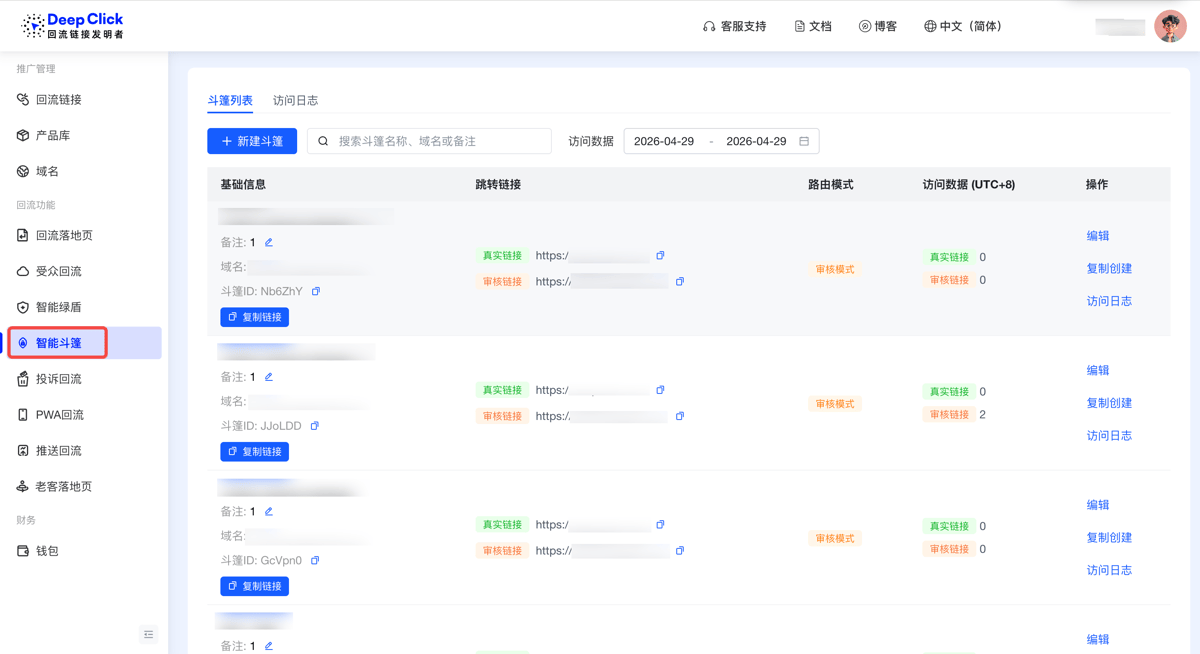Click 编辑 for cloak GcVpn0
The width and height of the screenshot is (1200, 654).
(1098, 505)
